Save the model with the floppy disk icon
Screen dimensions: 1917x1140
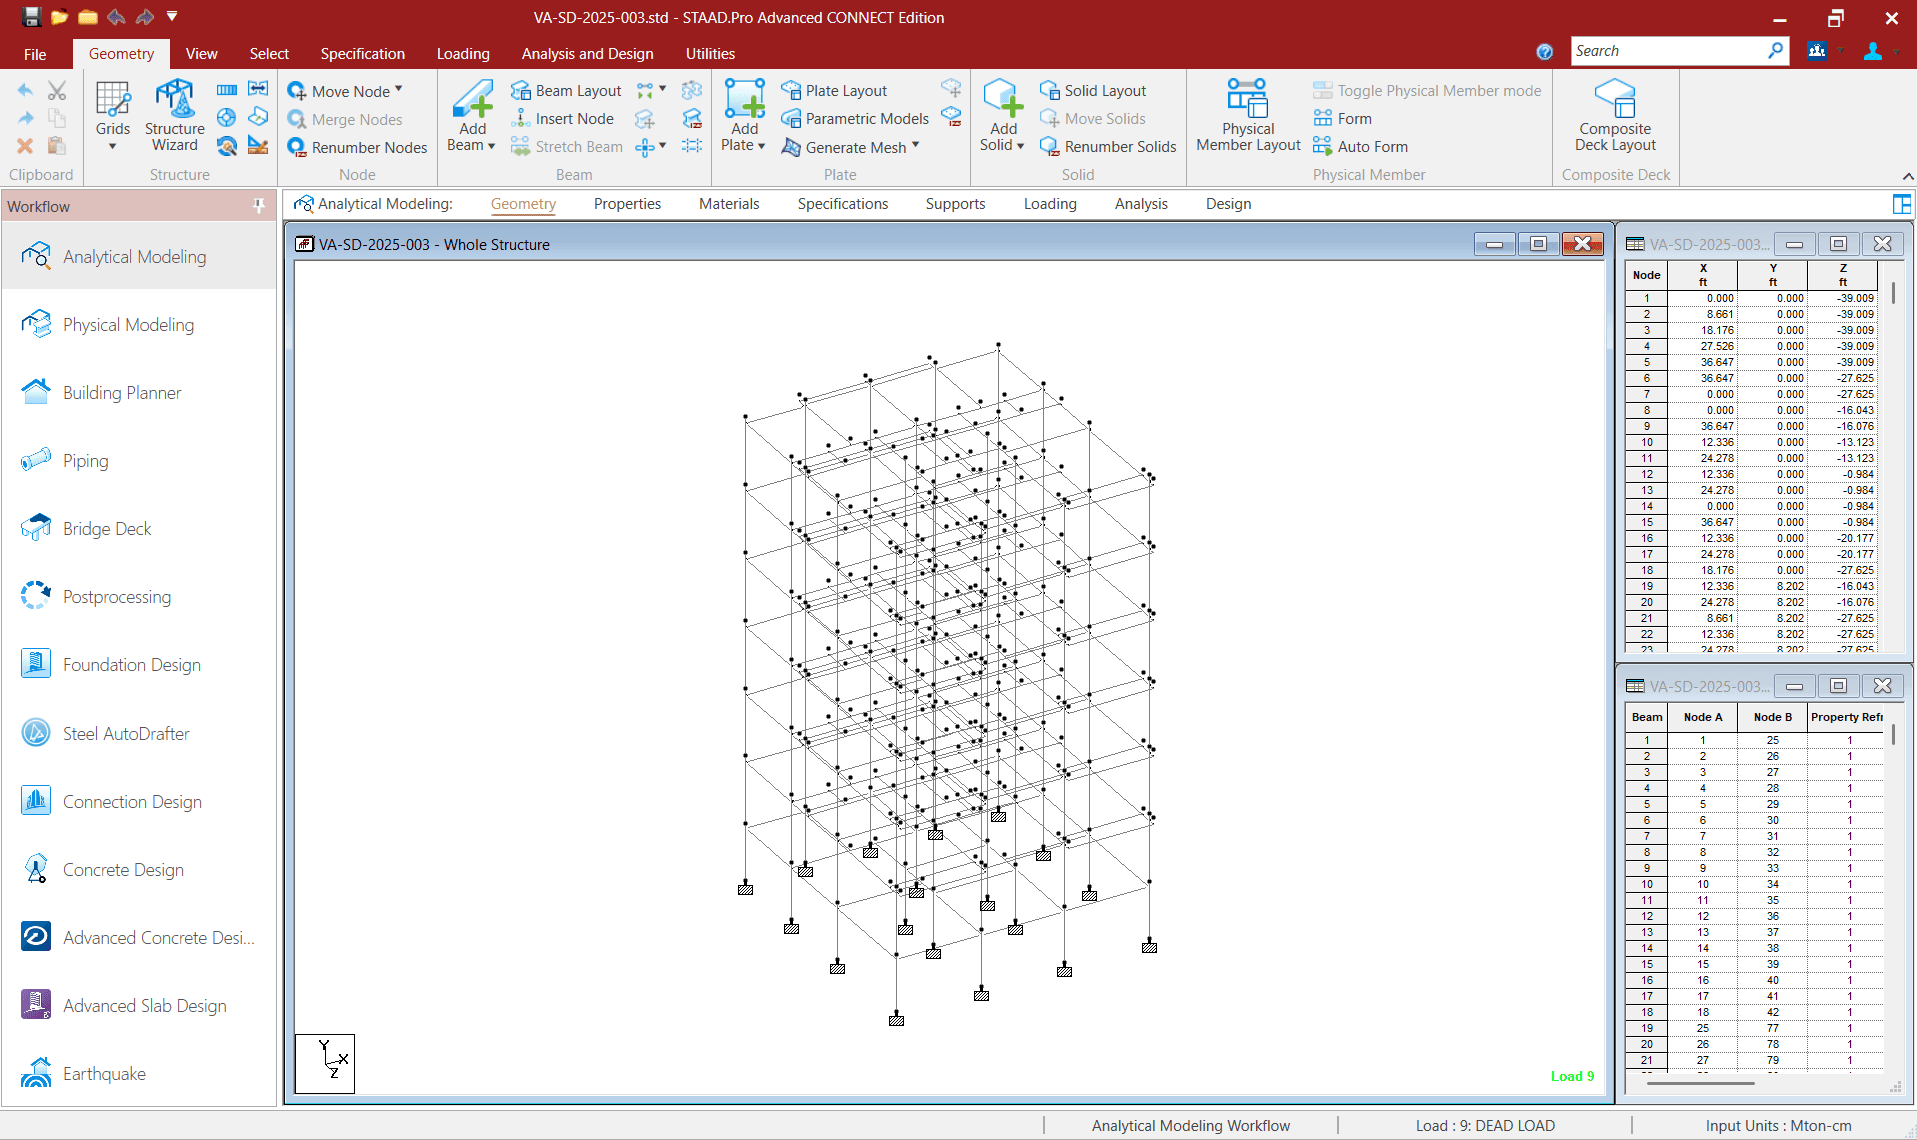(x=31, y=17)
